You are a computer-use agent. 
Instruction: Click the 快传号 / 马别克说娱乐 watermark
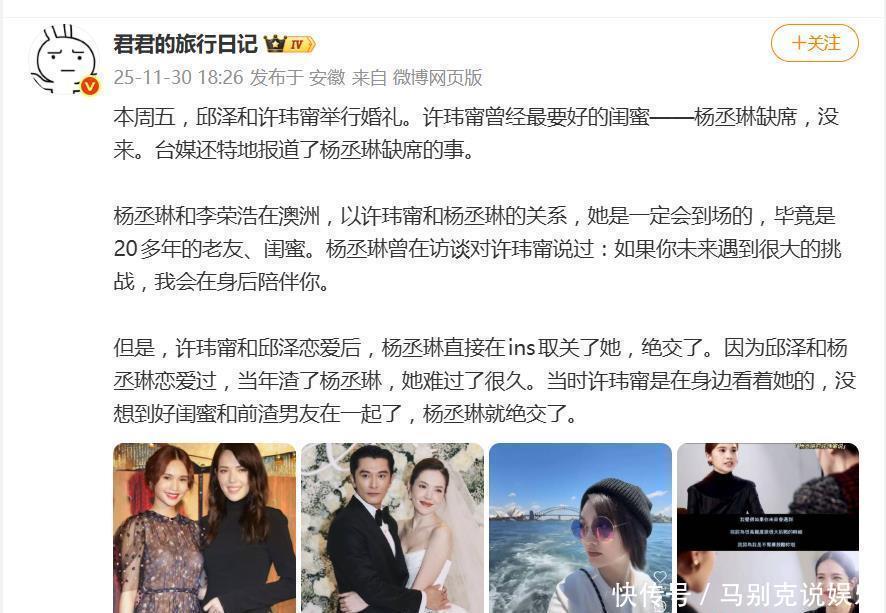[740, 594]
